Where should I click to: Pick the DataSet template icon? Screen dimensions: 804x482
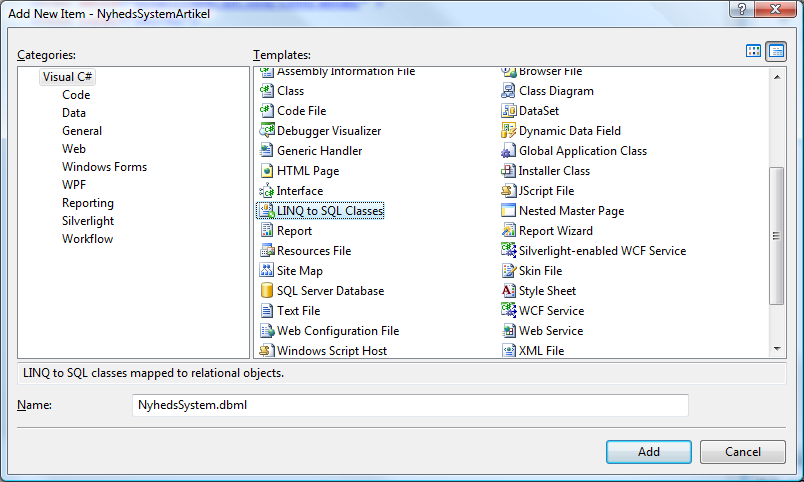(x=508, y=111)
